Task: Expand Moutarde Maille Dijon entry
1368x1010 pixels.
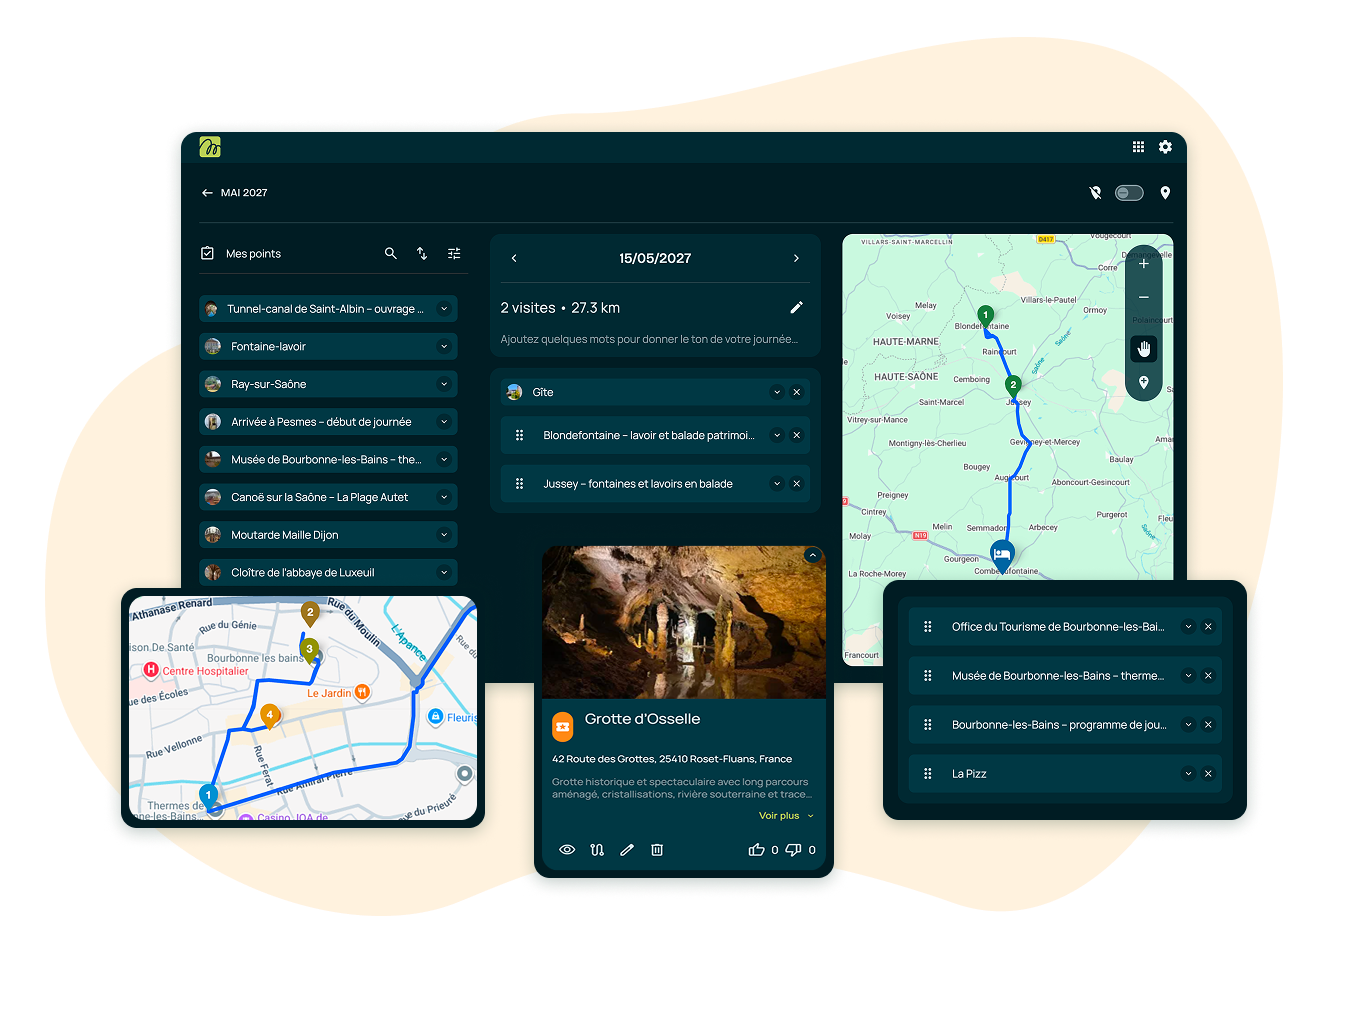Action: click(444, 535)
